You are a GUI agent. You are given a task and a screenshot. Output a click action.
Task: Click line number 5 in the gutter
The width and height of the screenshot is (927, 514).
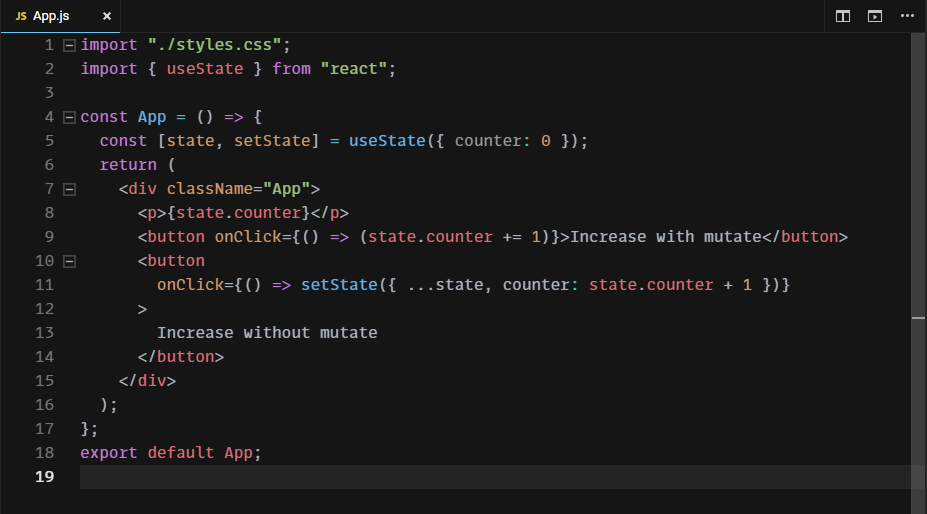49,141
